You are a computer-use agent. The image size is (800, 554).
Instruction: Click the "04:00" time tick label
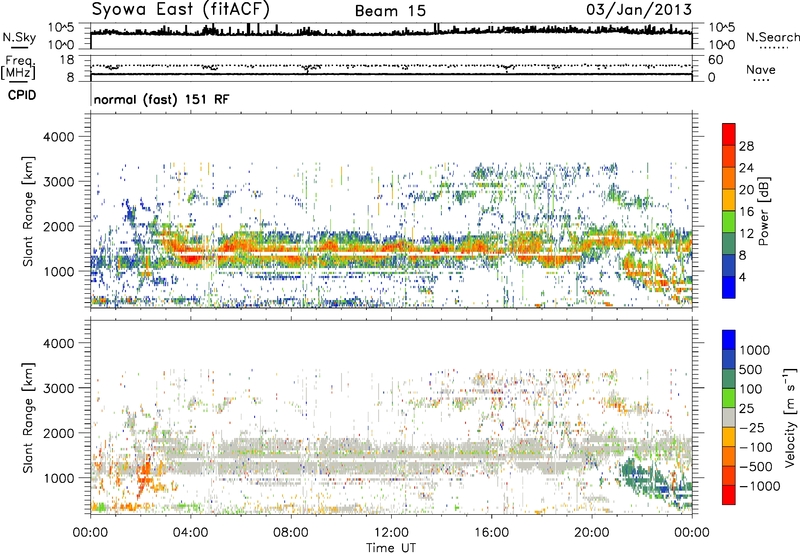coord(190,532)
